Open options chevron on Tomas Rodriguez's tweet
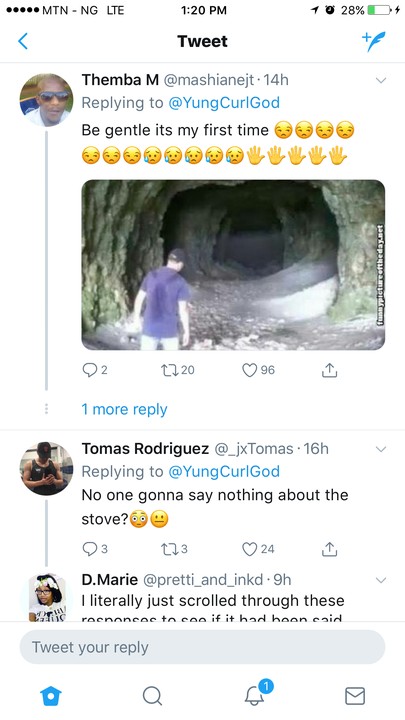 click(x=381, y=449)
